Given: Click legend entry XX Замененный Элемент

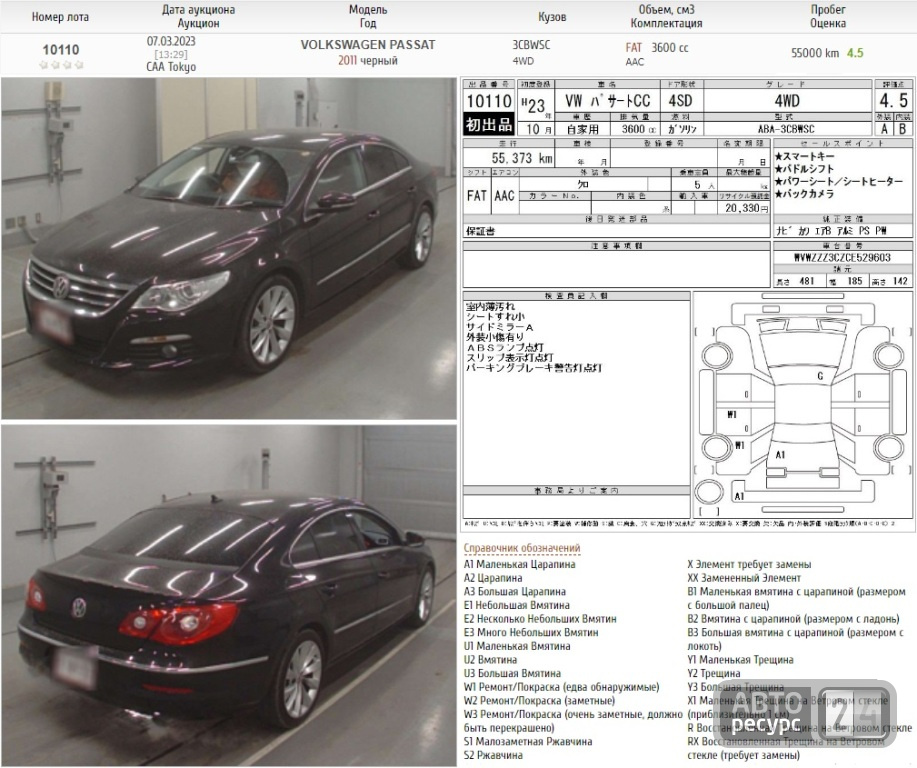Looking at the screenshot, I should coord(744,578).
